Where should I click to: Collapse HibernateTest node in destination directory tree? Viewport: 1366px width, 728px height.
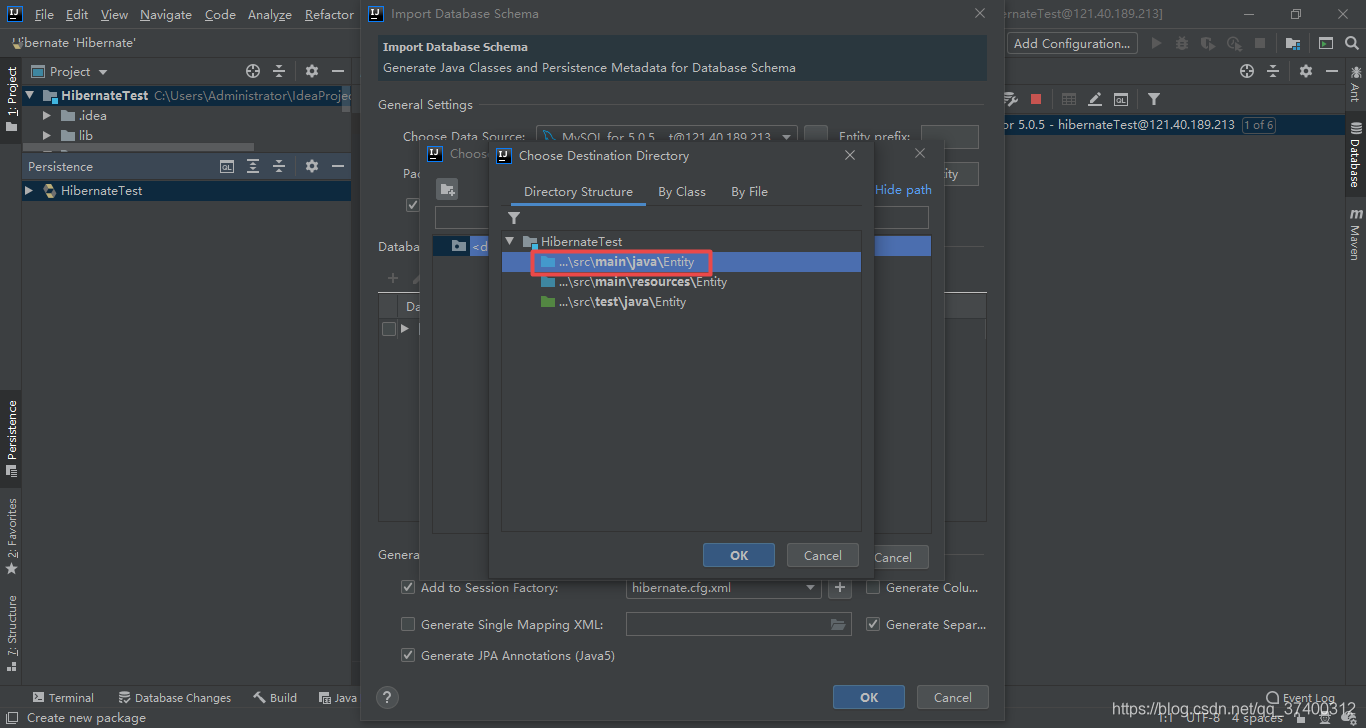510,242
